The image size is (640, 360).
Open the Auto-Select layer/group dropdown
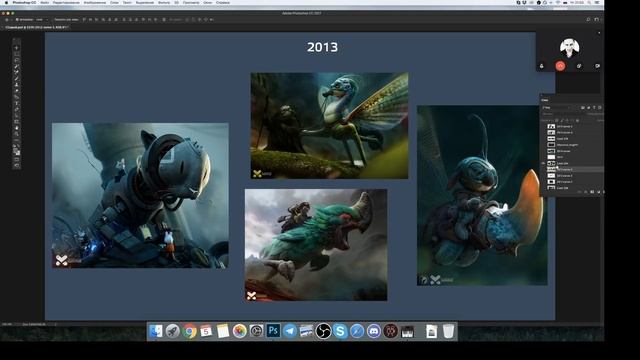(x=41, y=19)
